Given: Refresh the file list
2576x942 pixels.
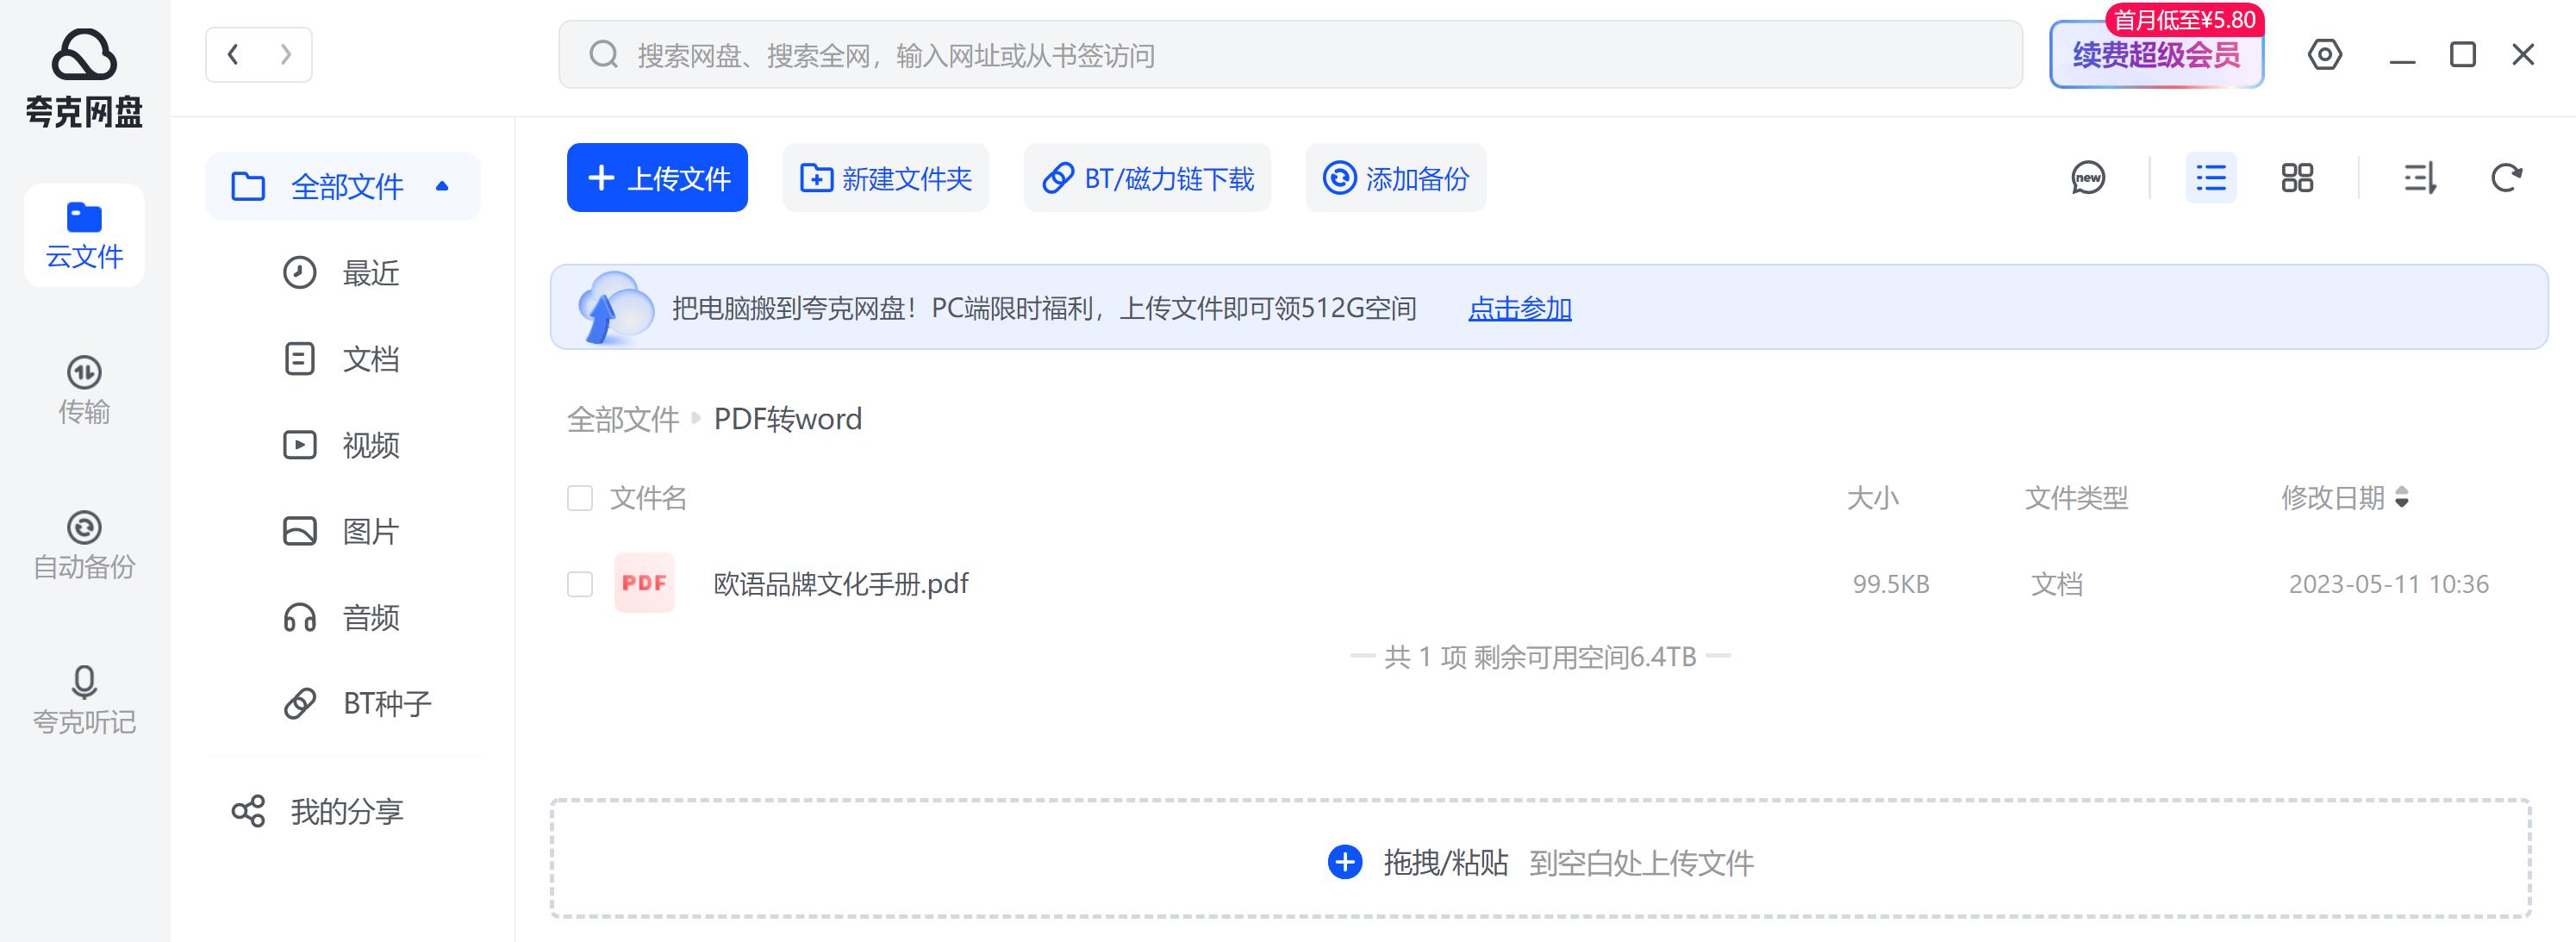Looking at the screenshot, I should [x=2506, y=178].
